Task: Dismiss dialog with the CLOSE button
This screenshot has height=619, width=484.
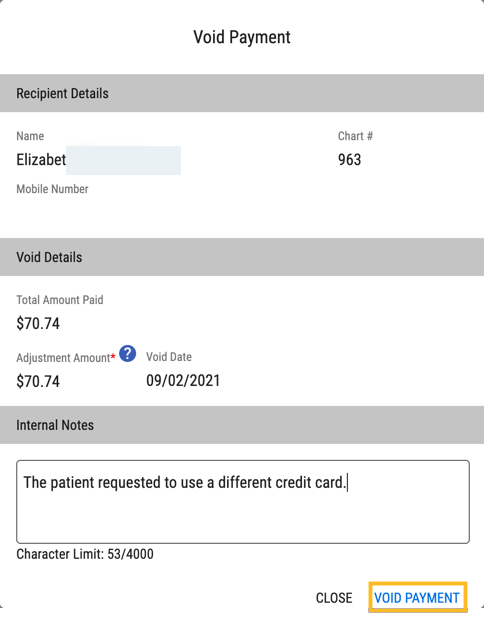Action: tap(334, 598)
